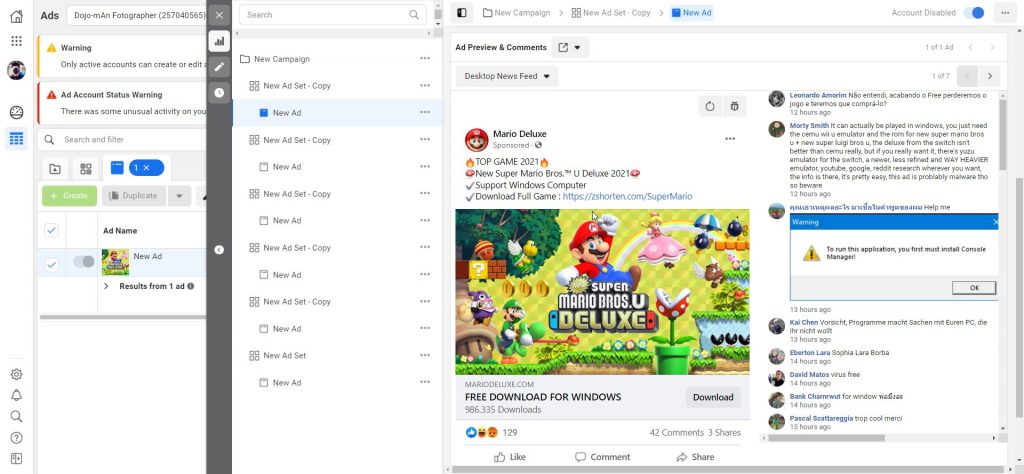Toggle the navigation panel layout icon
Viewport: 1024px width, 474px height.
point(462,12)
